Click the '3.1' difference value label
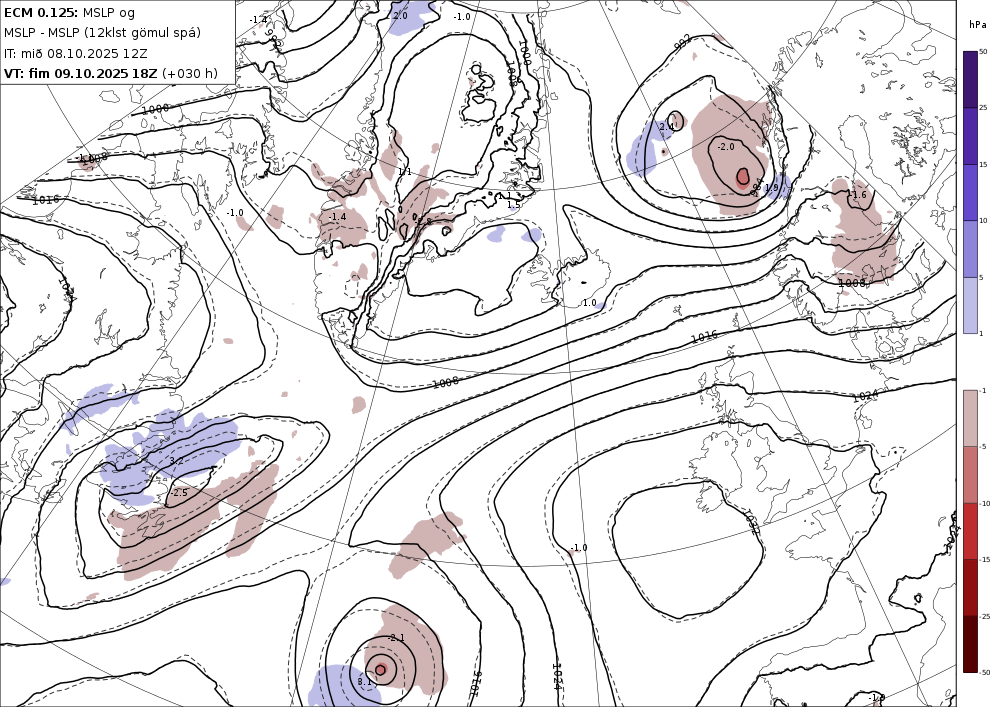Viewport: 1000px width, 707px height. (x=364, y=681)
